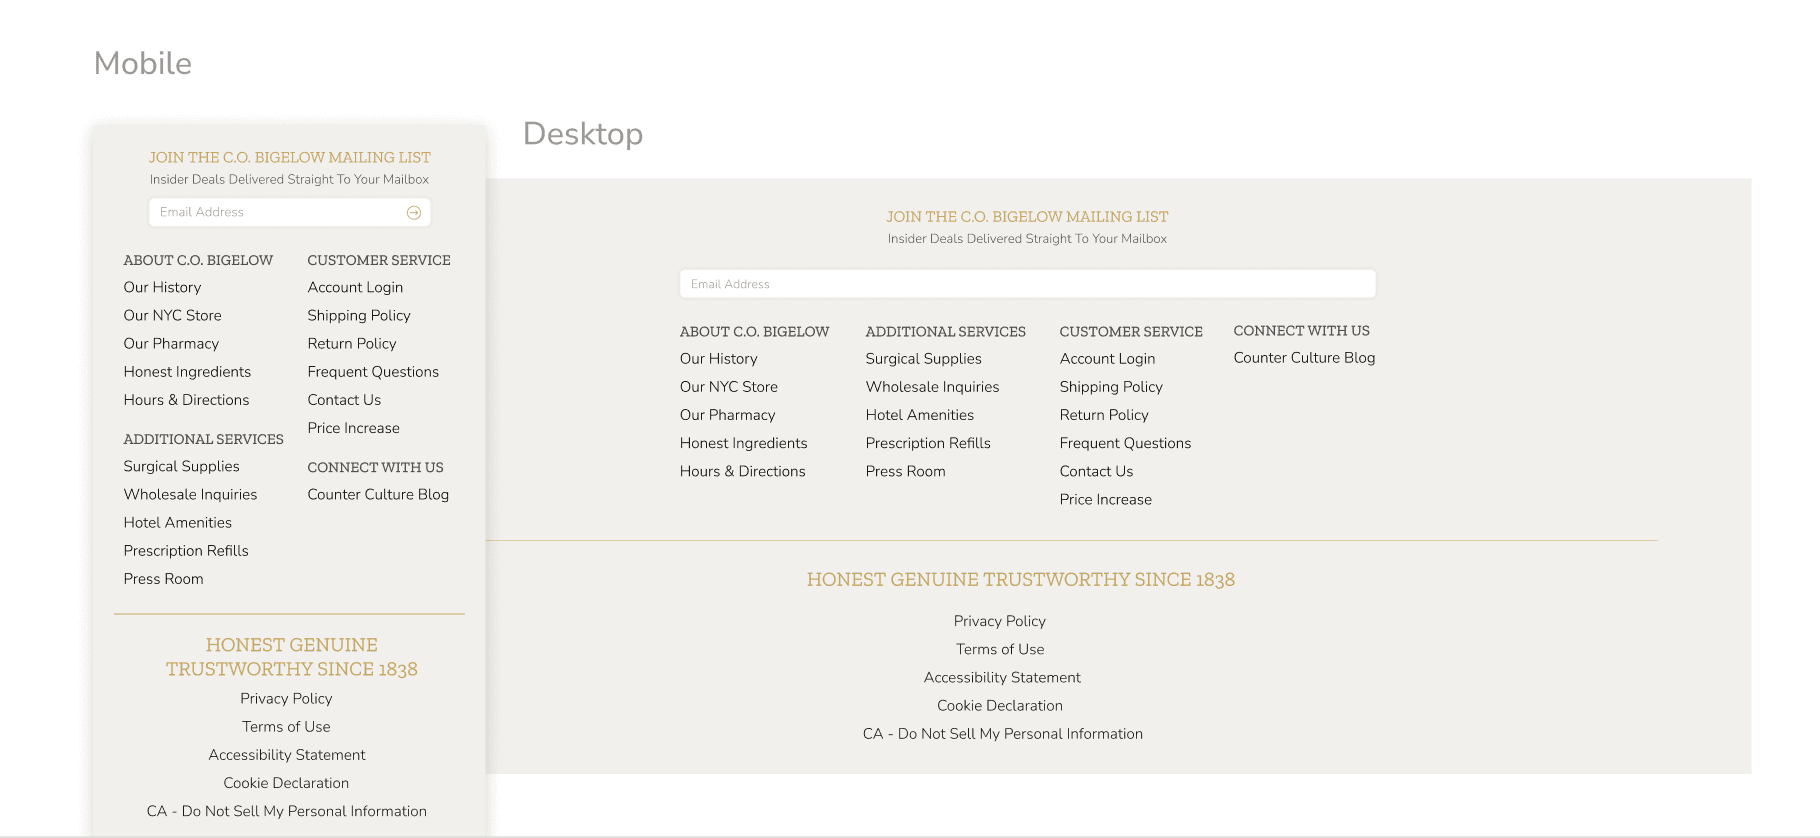Open Hours & Directions in mobile footer
This screenshot has width=1820, height=838.
(x=186, y=399)
